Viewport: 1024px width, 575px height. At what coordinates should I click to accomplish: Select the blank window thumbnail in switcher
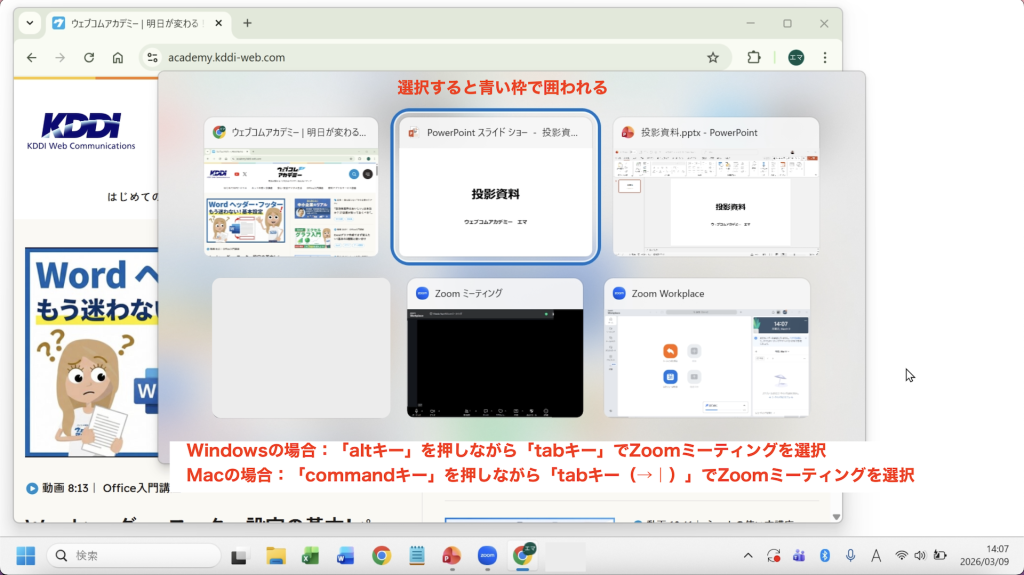coord(301,348)
